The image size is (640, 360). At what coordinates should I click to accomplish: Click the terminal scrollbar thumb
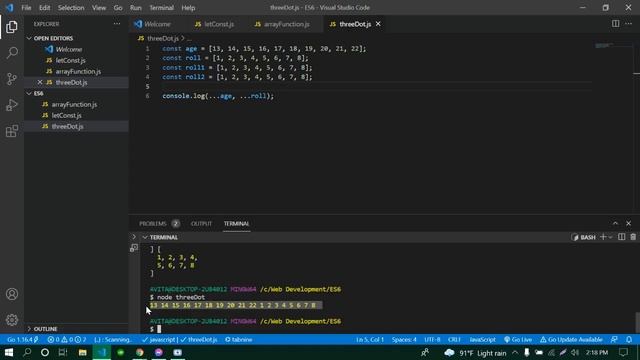(x=638, y=322)
